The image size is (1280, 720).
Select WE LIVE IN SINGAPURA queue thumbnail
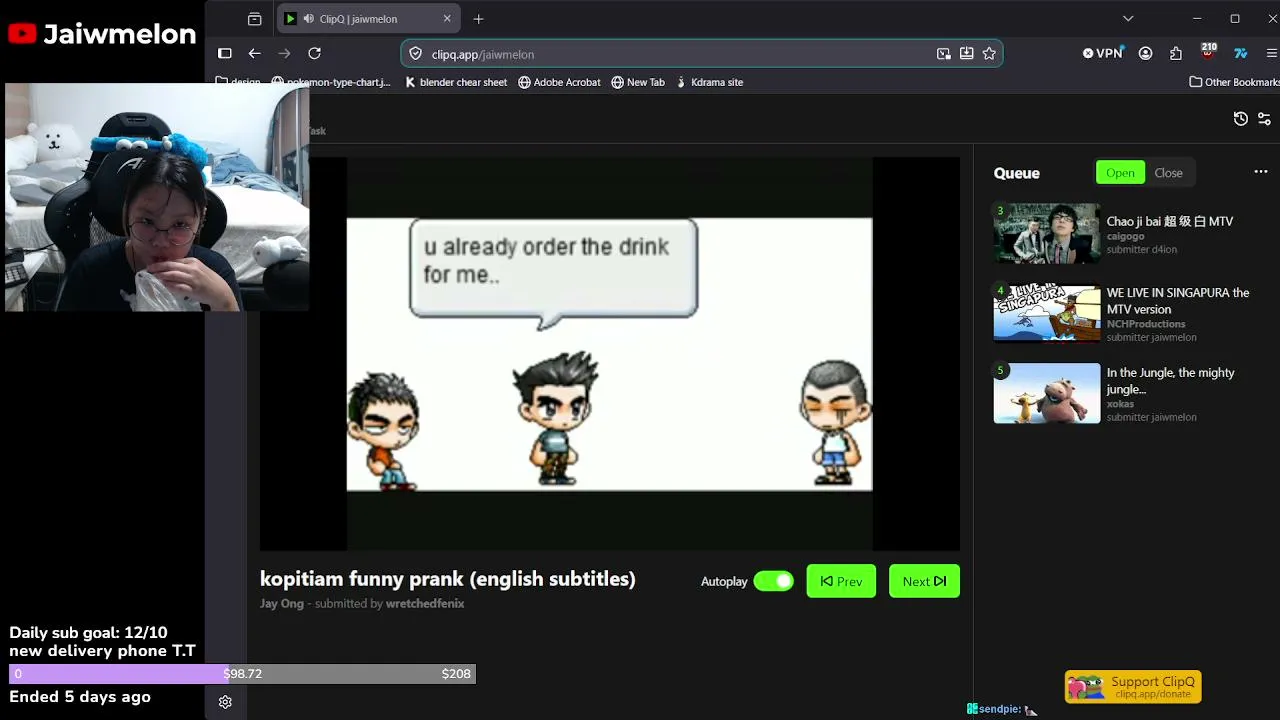click(x=1047, y=314)
